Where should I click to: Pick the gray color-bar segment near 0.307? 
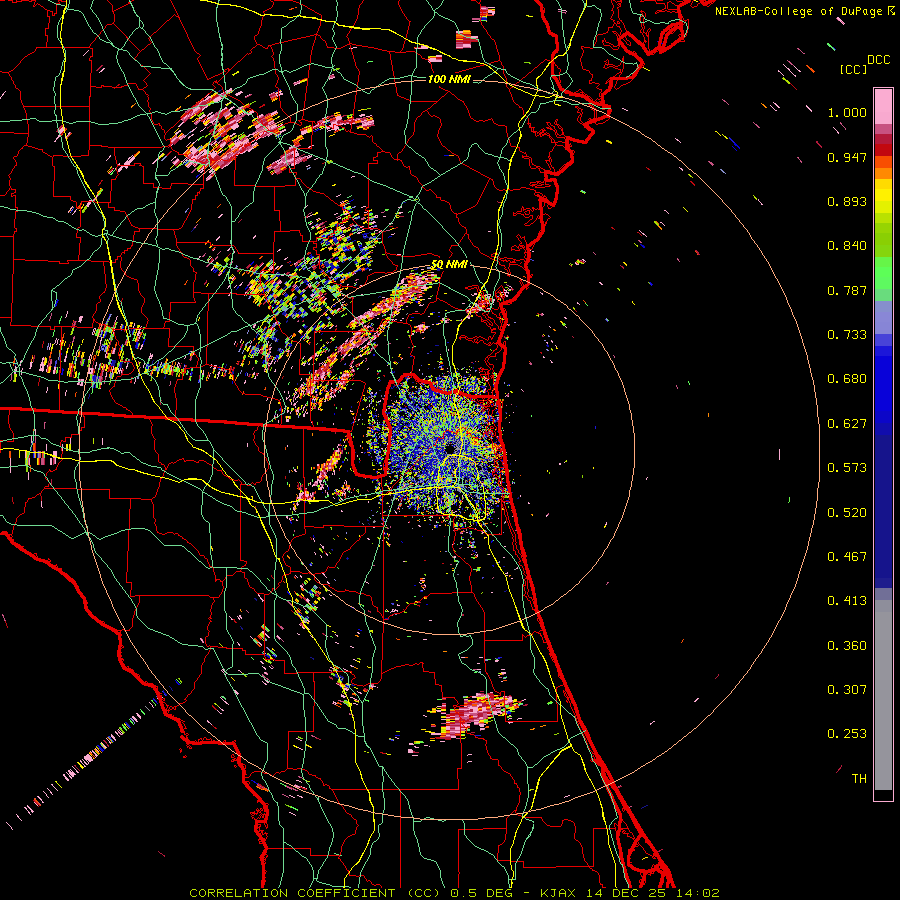pos(883,695)
